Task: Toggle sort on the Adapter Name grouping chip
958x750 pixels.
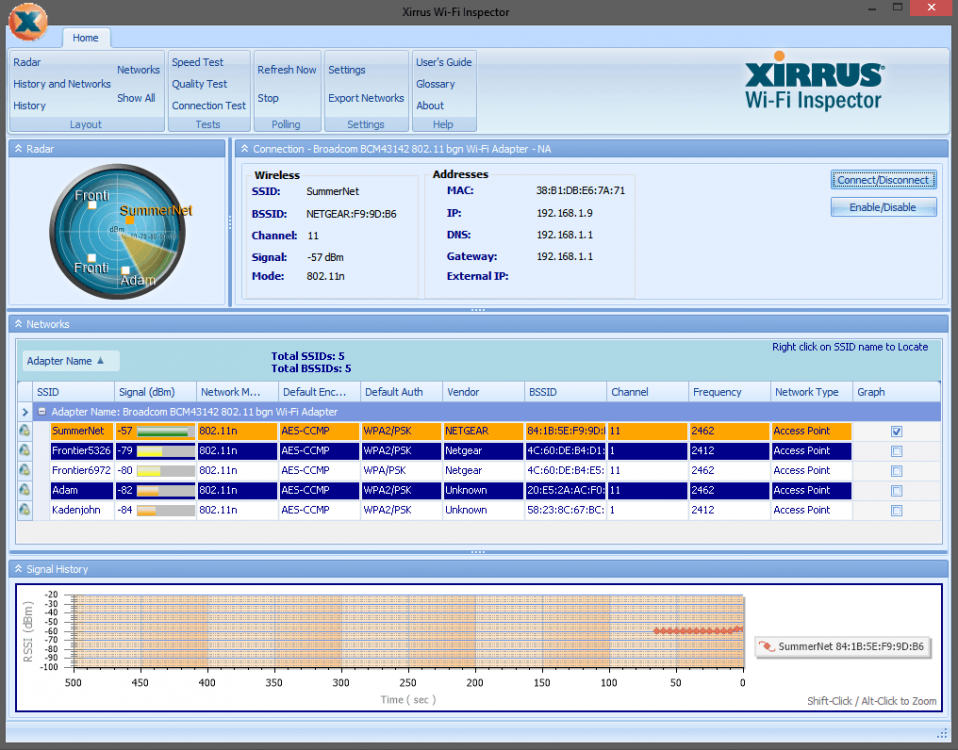Action: pyautogui.click(x=71, y=361)
